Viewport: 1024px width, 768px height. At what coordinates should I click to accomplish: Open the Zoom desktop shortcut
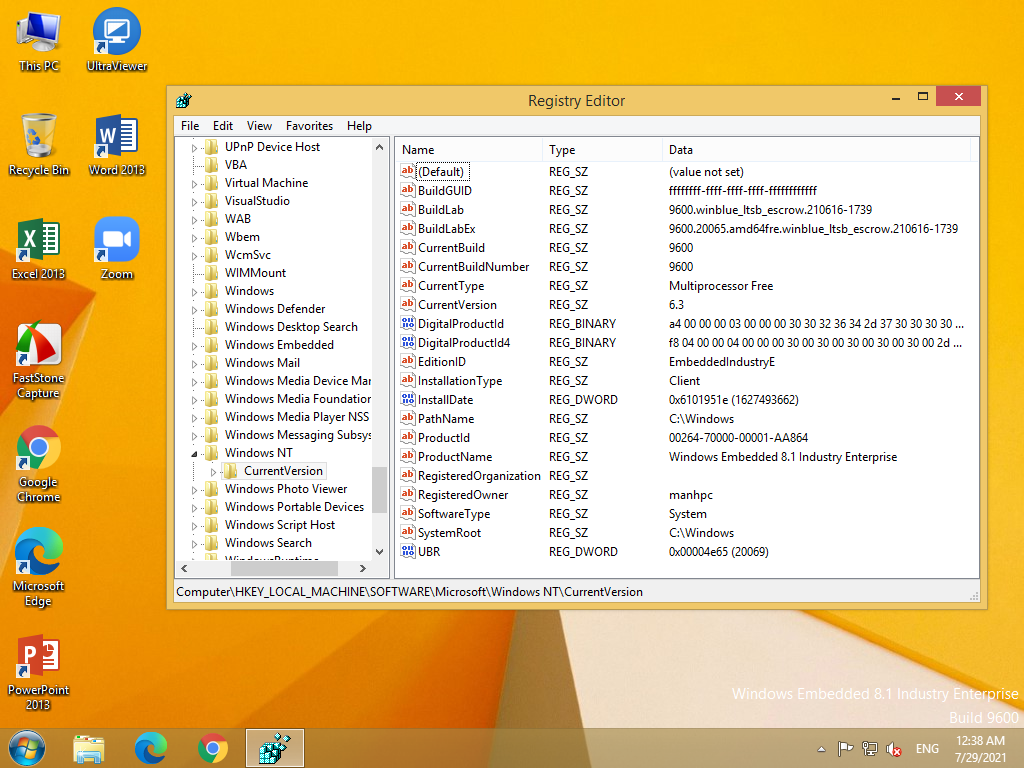(x=117, y=241)
